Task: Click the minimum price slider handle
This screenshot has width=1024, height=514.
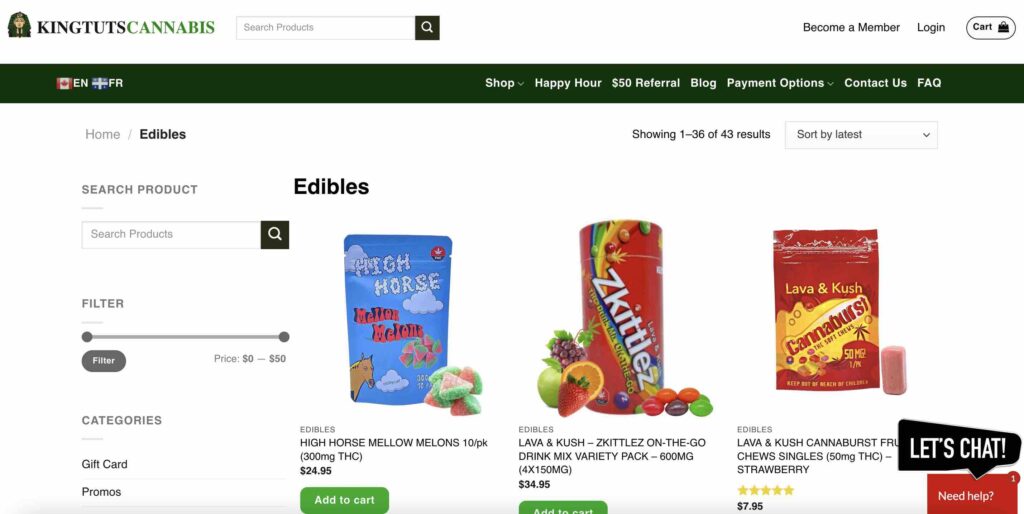Action: [x=87, y=337]
